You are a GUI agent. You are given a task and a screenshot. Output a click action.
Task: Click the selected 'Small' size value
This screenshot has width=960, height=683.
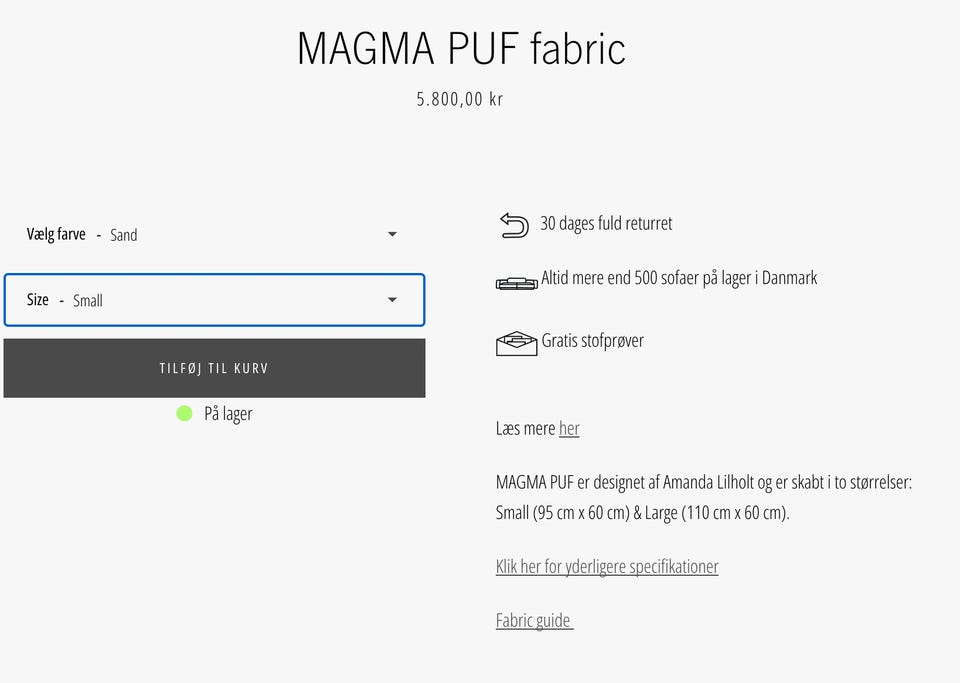(x=88, y=301)
